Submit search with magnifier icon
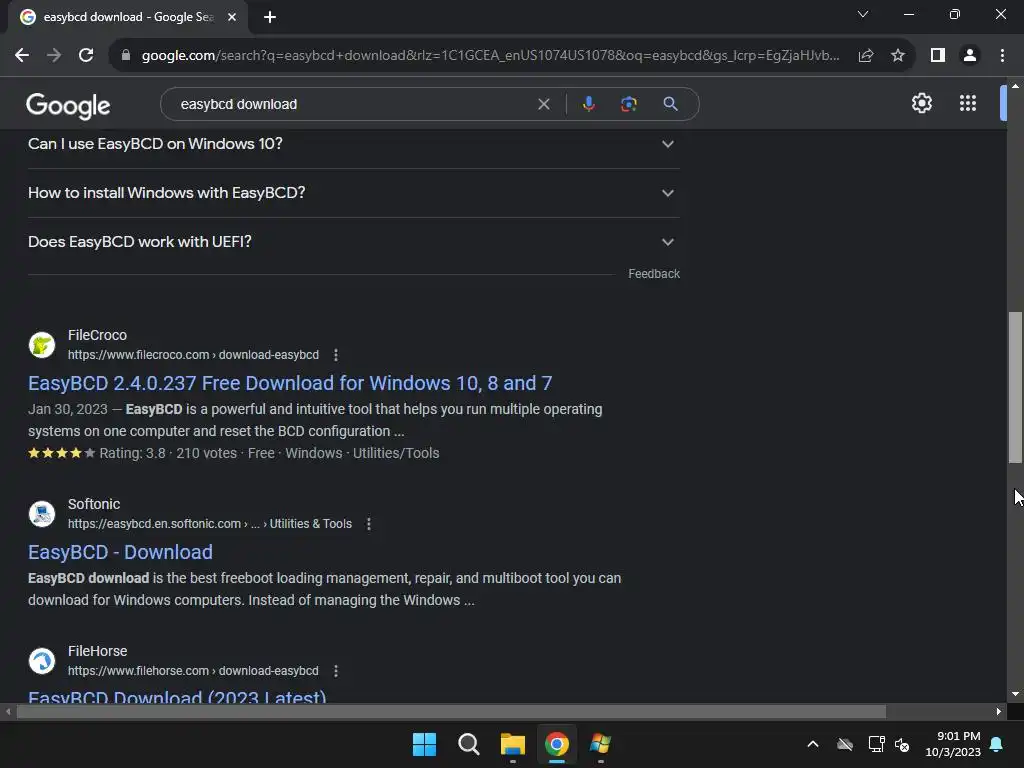Viewport: 1024px width, 768px height. 670,104
